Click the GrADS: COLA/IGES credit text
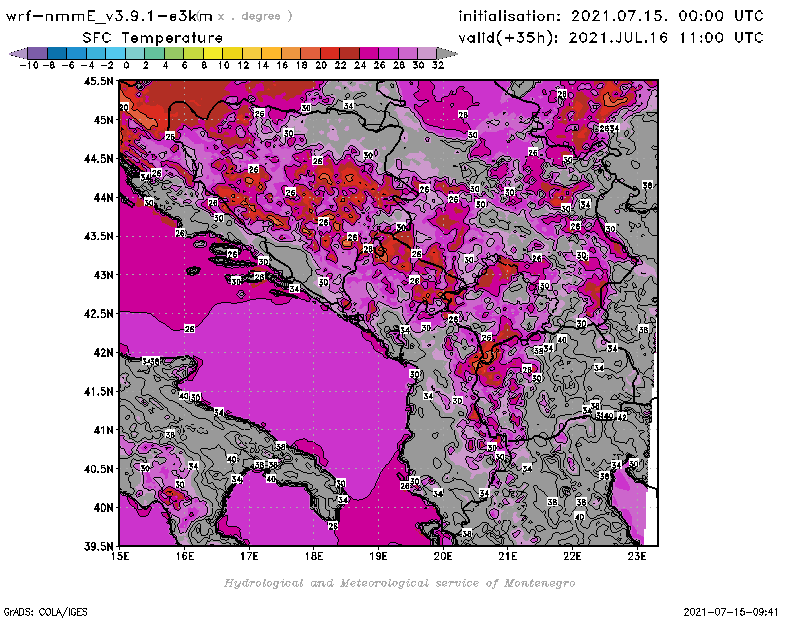800x618 pixels. click(46, 611)
